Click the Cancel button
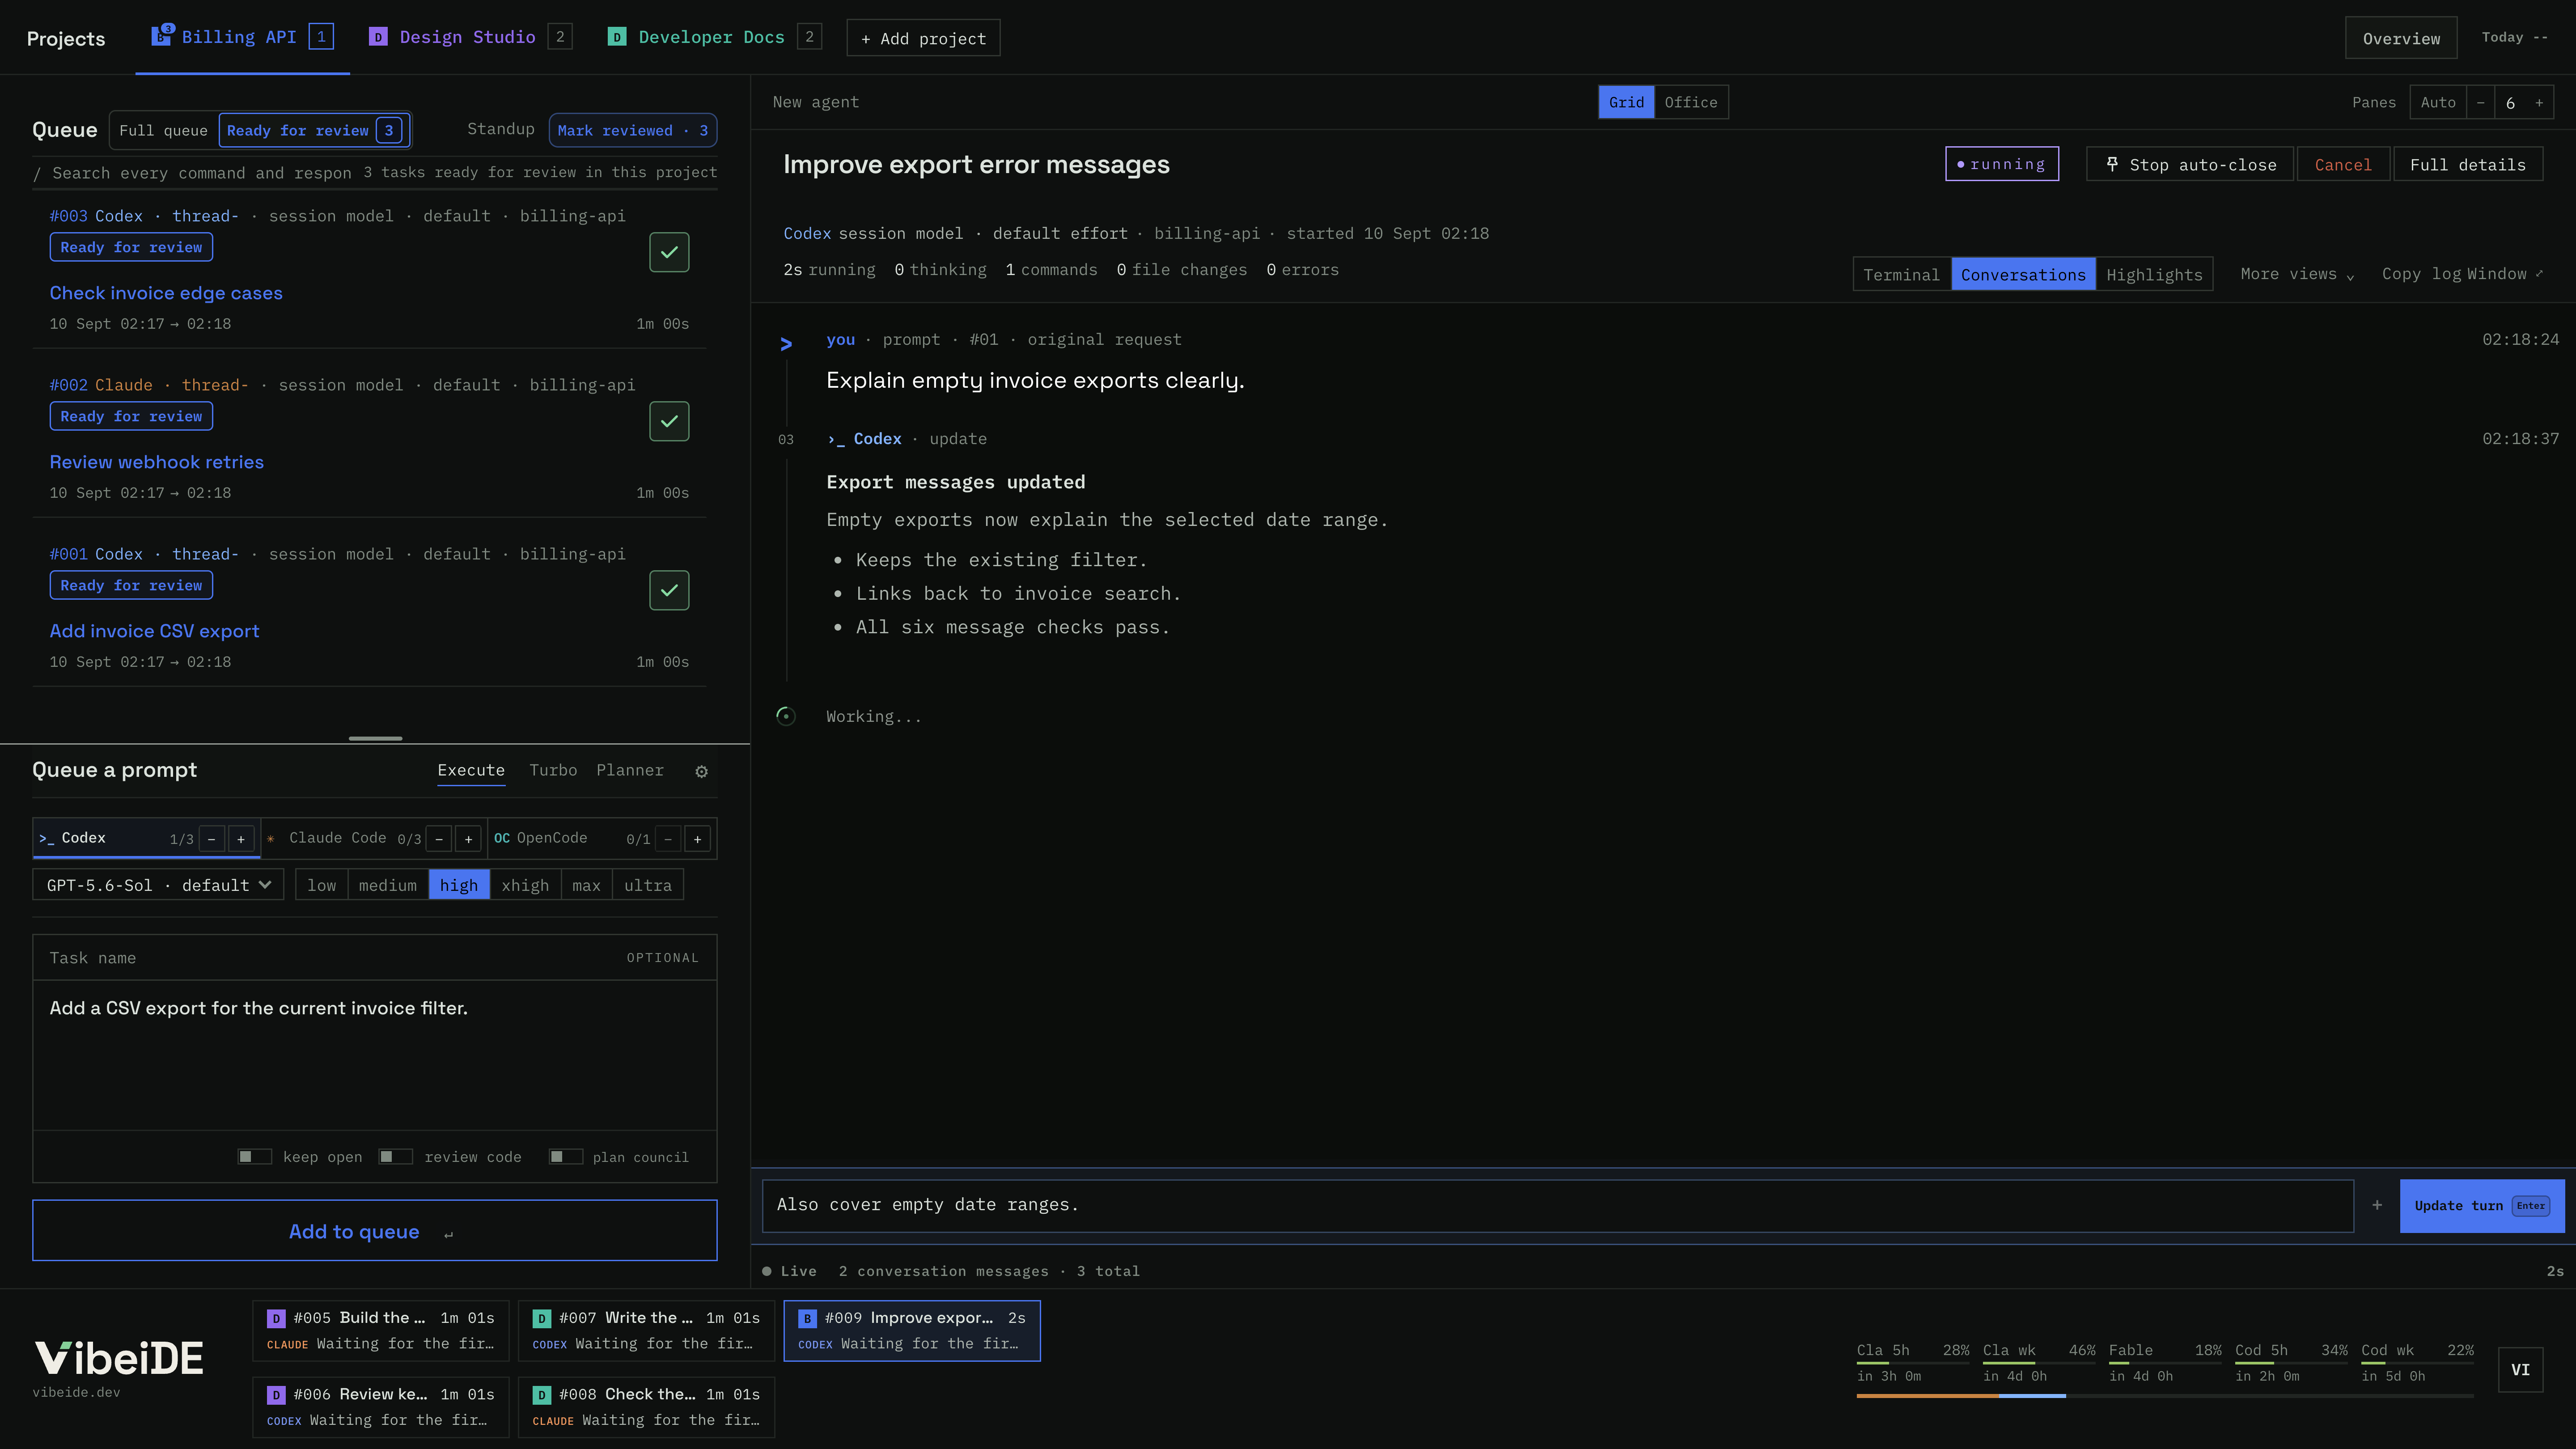This screenshot has height=1449, width=2576. (2343, 164)
